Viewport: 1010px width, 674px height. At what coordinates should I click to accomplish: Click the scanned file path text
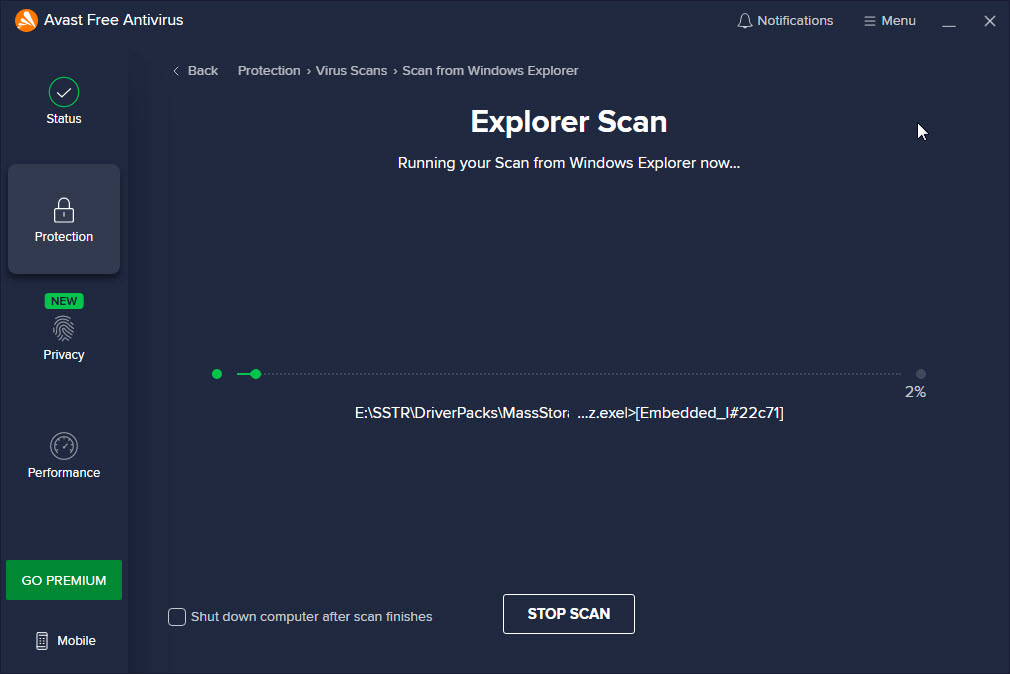point(568,412)
